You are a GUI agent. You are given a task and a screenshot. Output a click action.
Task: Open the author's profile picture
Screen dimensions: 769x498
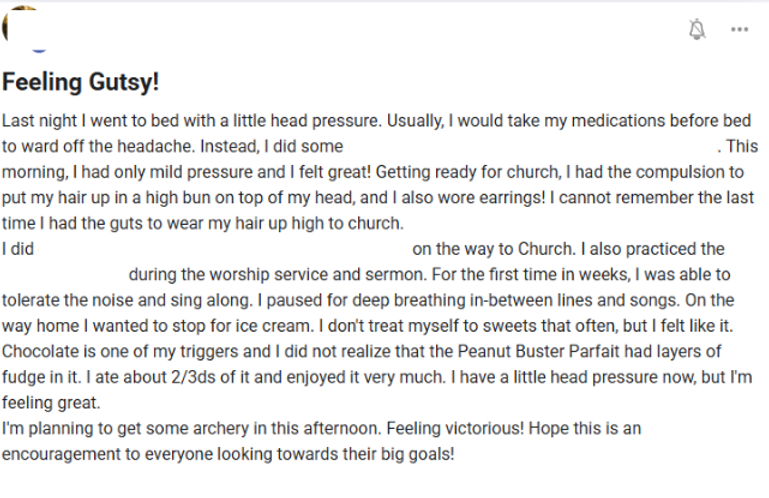19,26
